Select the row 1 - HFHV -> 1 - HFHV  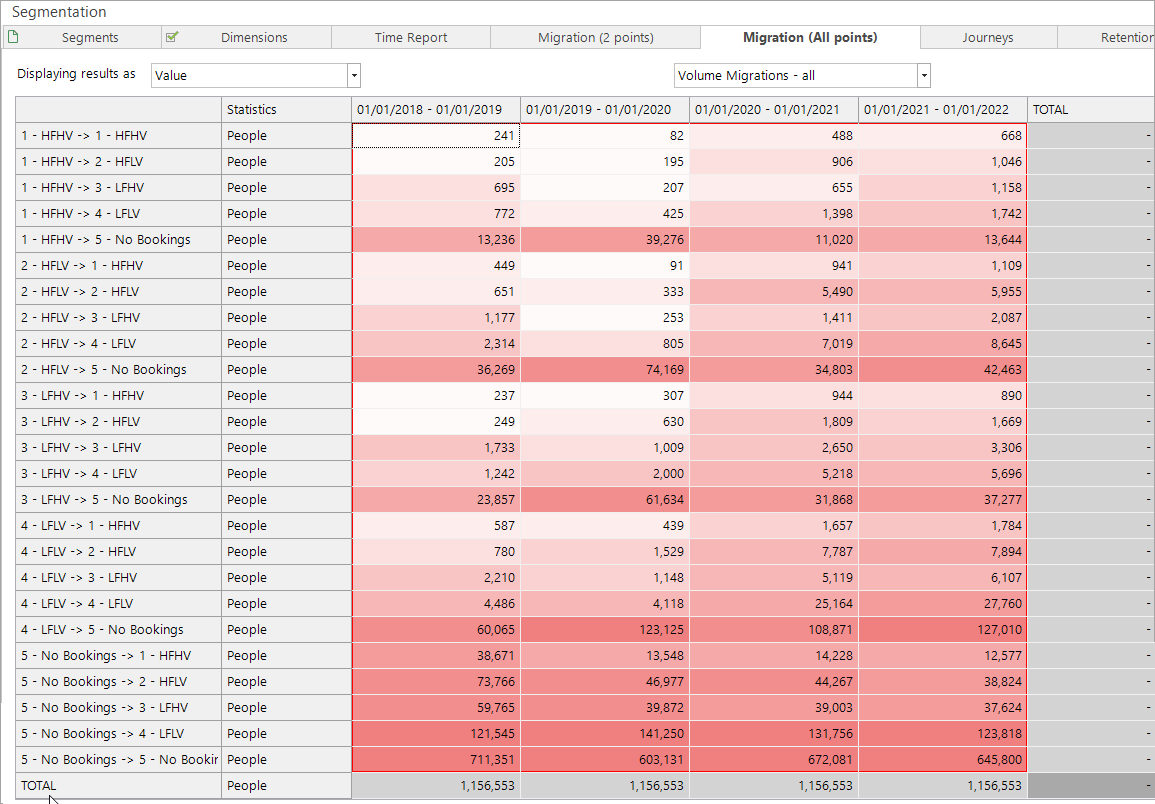(x=119, y=136)
